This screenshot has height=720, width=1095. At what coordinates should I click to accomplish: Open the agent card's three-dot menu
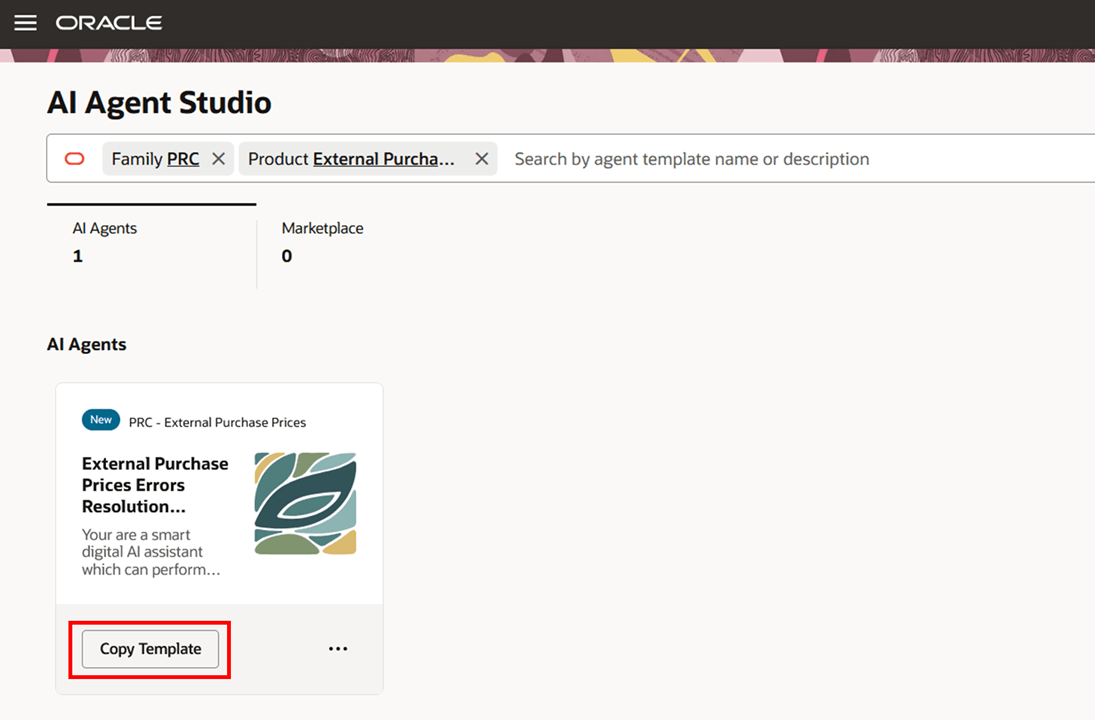[x=338, y=649]
